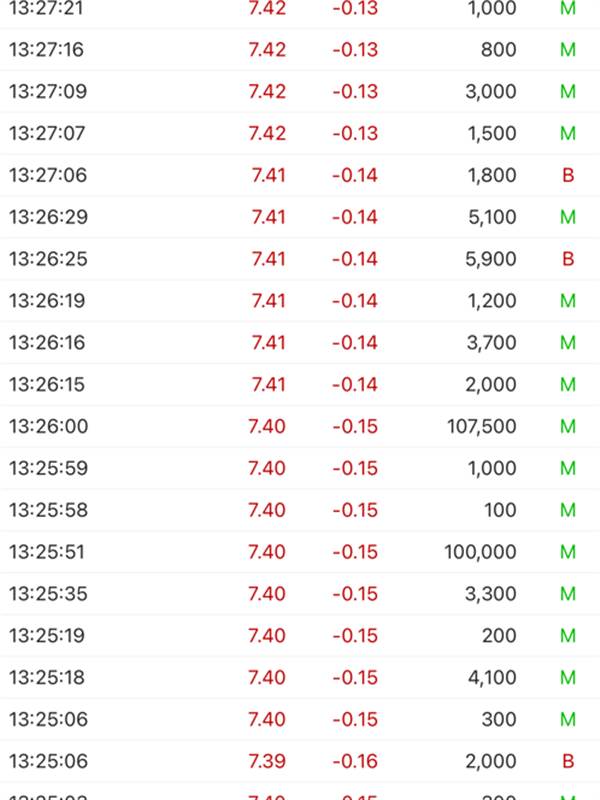Click the 107,500 volume at 13:26:00
The height and width of the screenshot is (800, 600).
pos(482,426)
